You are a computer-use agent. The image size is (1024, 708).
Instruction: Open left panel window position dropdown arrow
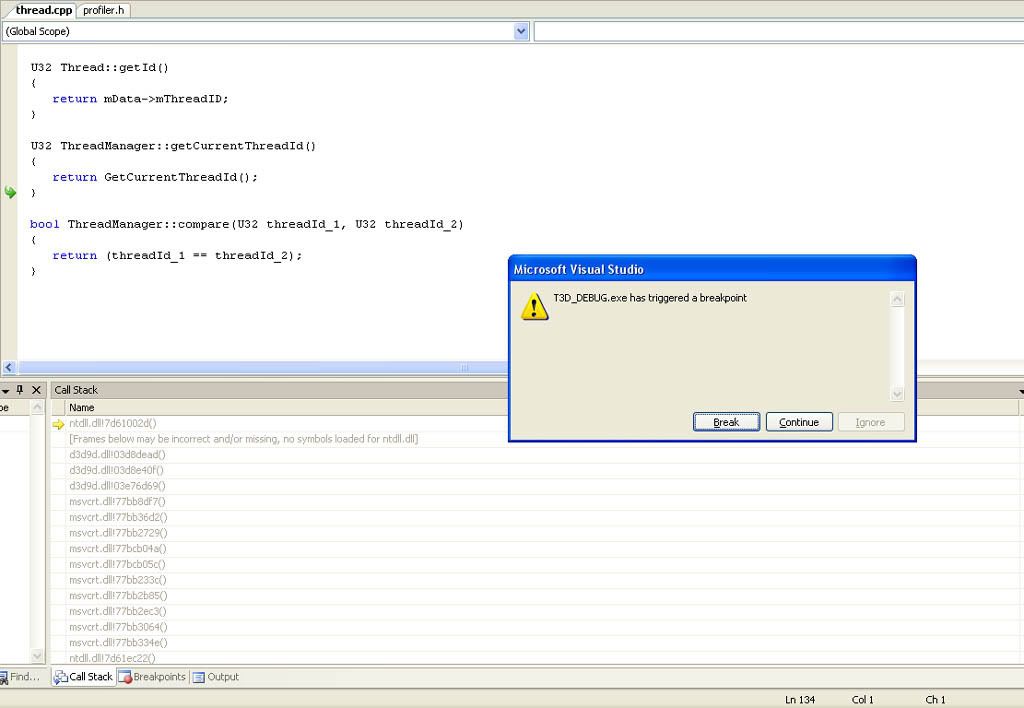click(4, 390)
